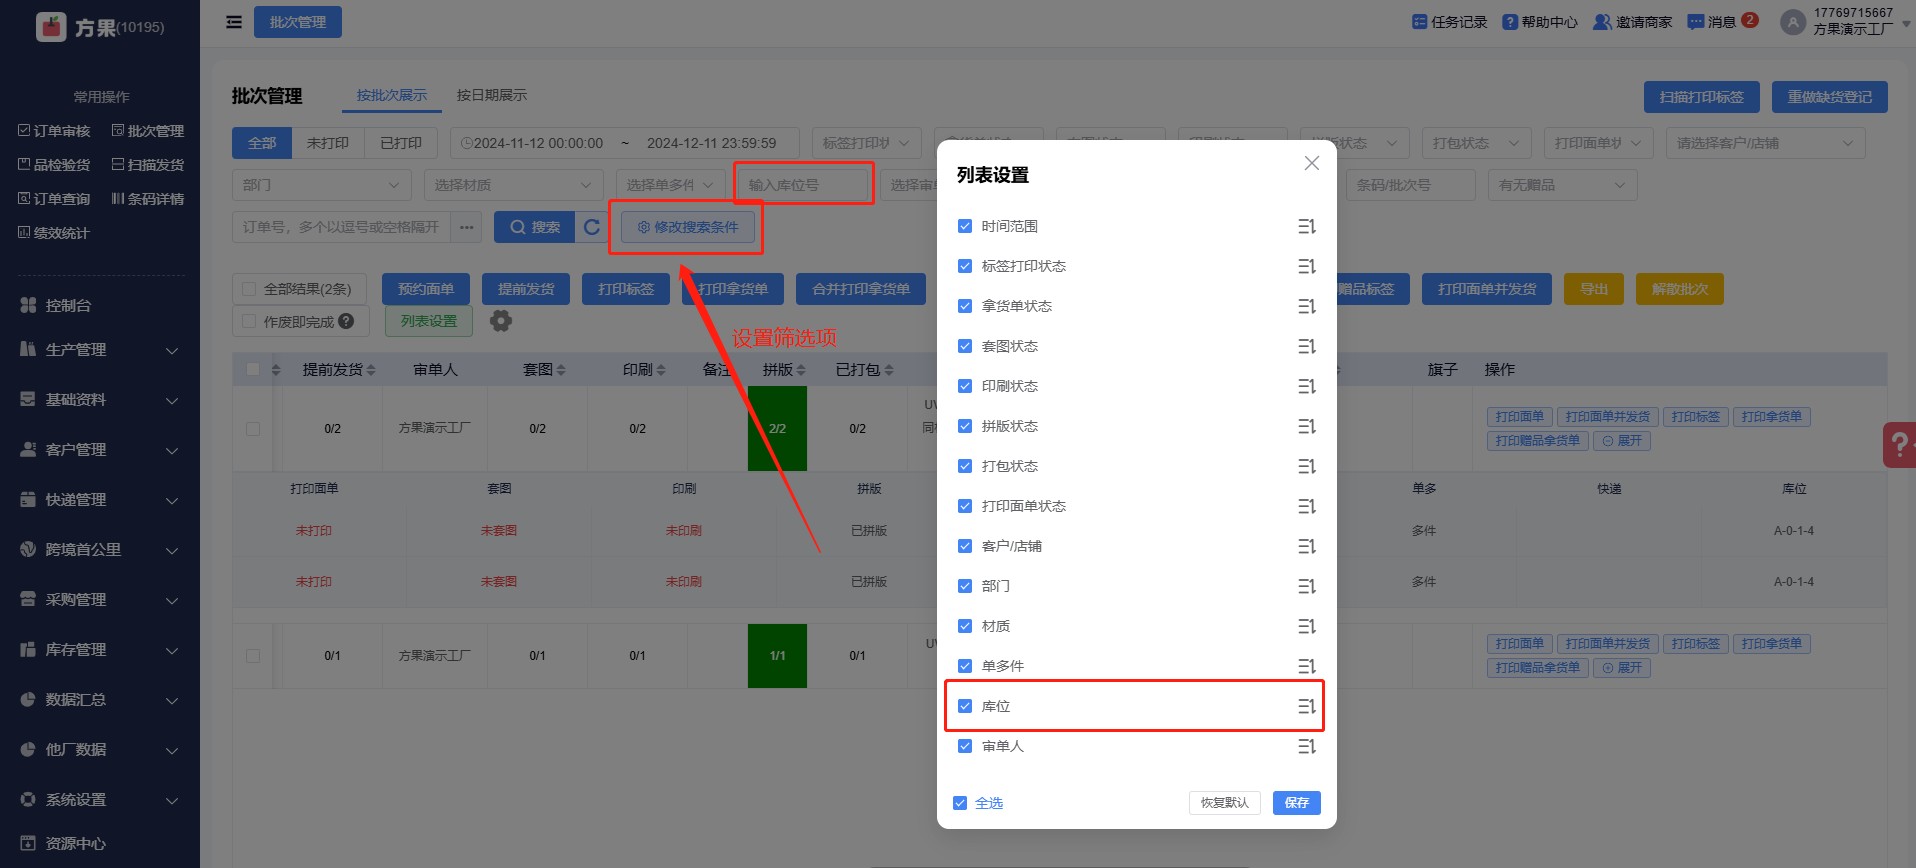The image size is (1916, 868).
Task: Switch to the 按批次展示 tab
Action: pos(392,95)
